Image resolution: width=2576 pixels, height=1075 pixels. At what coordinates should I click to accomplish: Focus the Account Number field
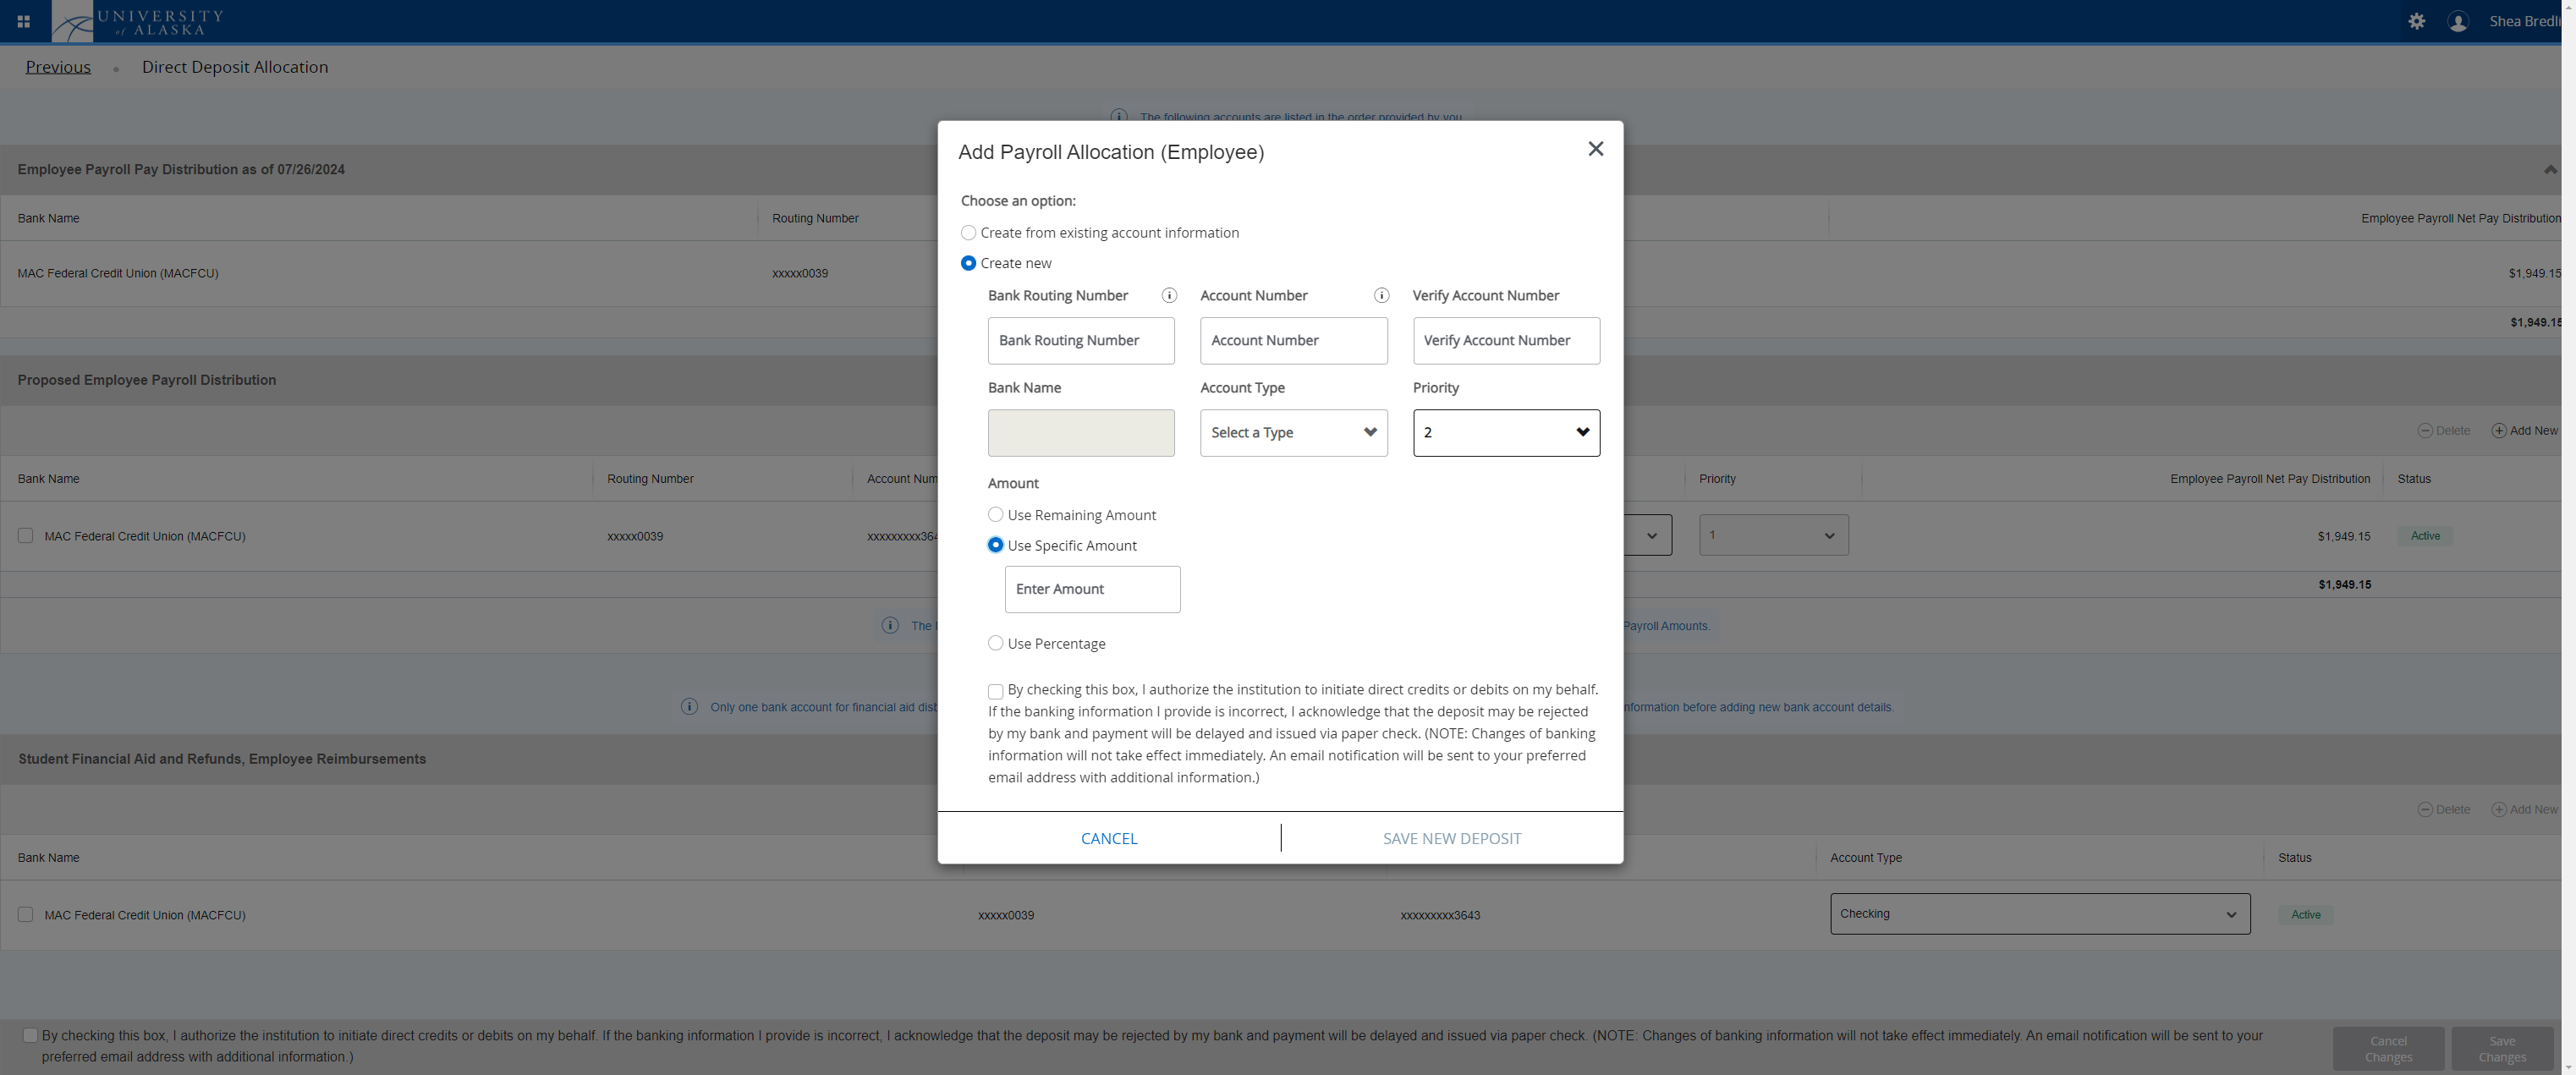pos(1293,341)
